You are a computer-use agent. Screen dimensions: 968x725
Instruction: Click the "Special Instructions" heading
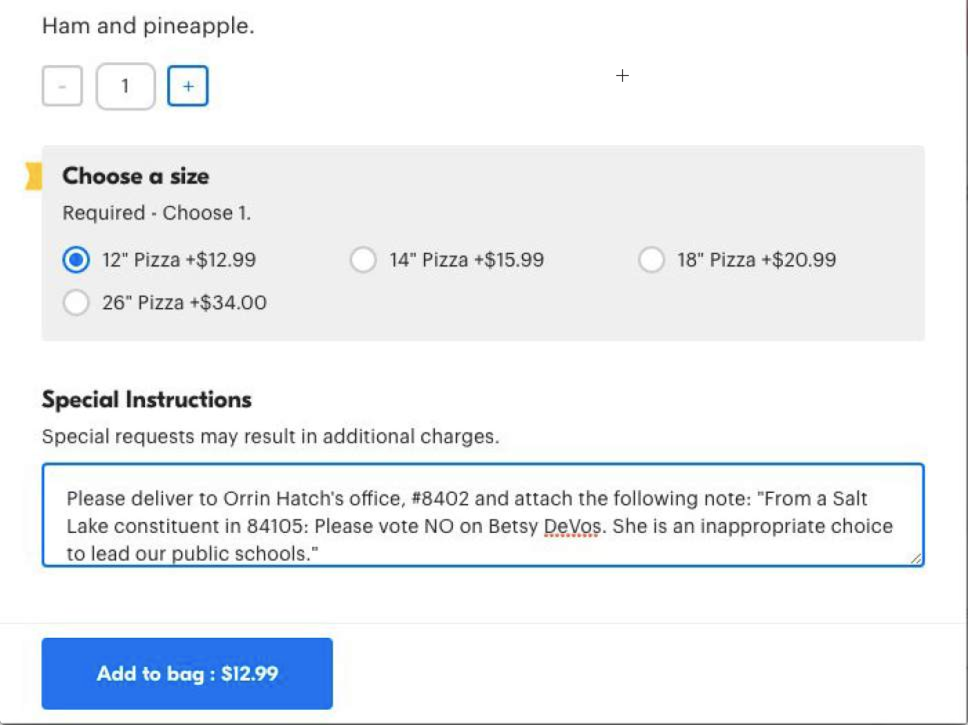[x=147, y=400]
